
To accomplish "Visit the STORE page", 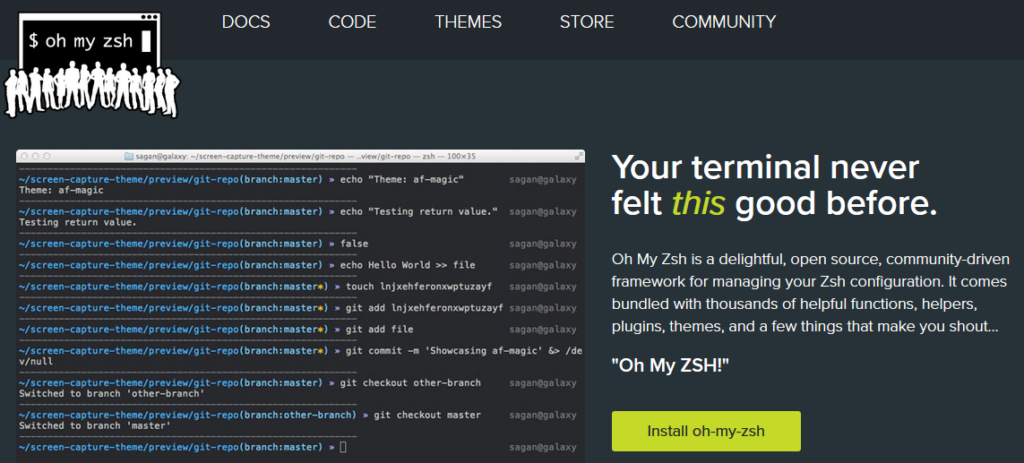I will point(587,22).
